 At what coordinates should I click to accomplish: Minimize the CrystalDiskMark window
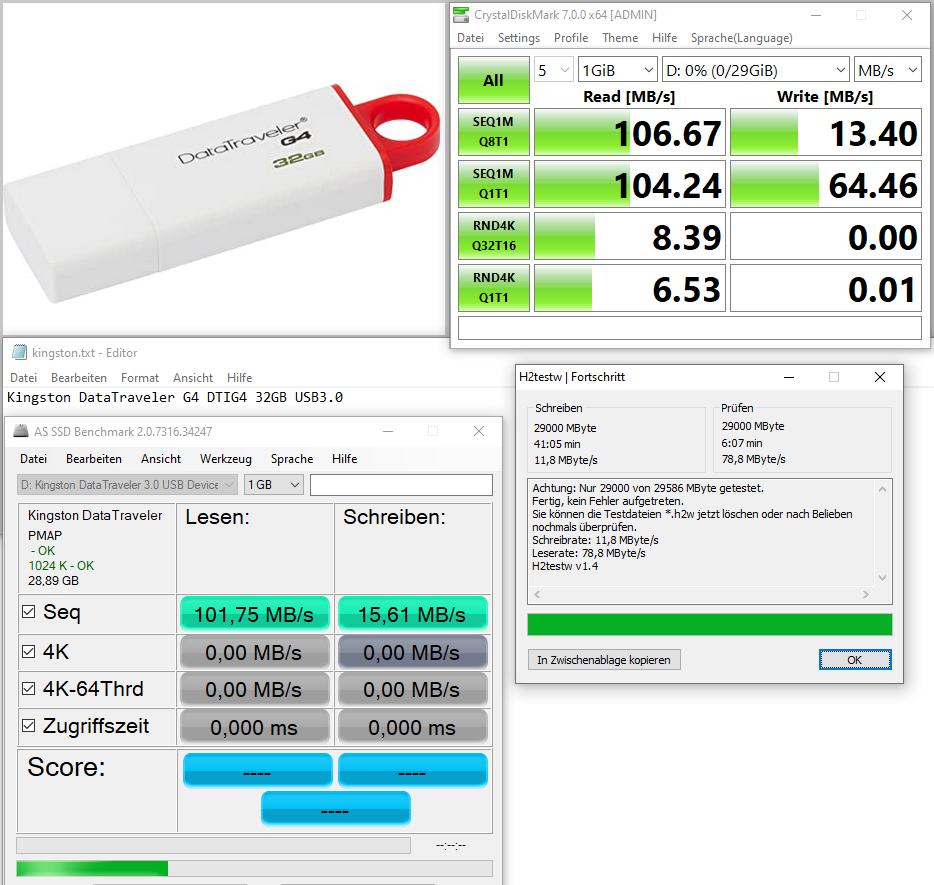point(816,15)
